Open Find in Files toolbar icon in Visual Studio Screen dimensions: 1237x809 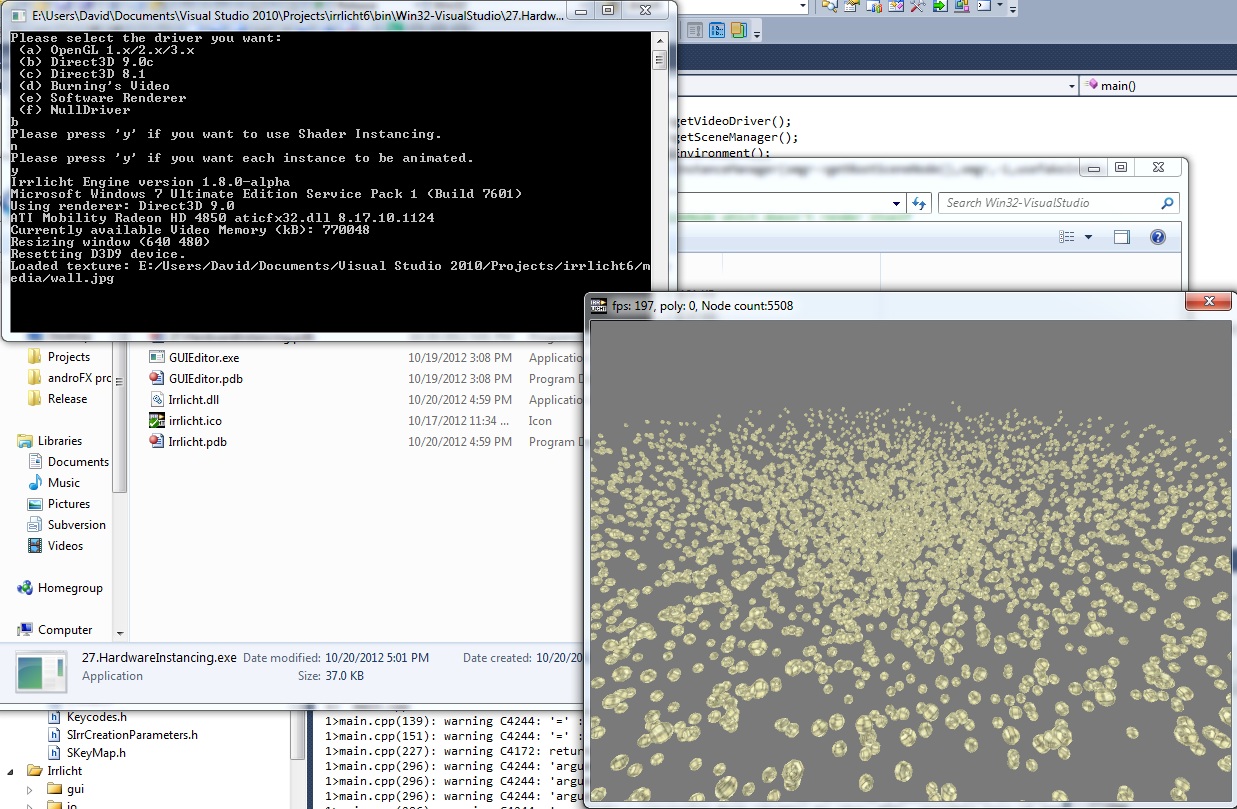click(830, 6)
